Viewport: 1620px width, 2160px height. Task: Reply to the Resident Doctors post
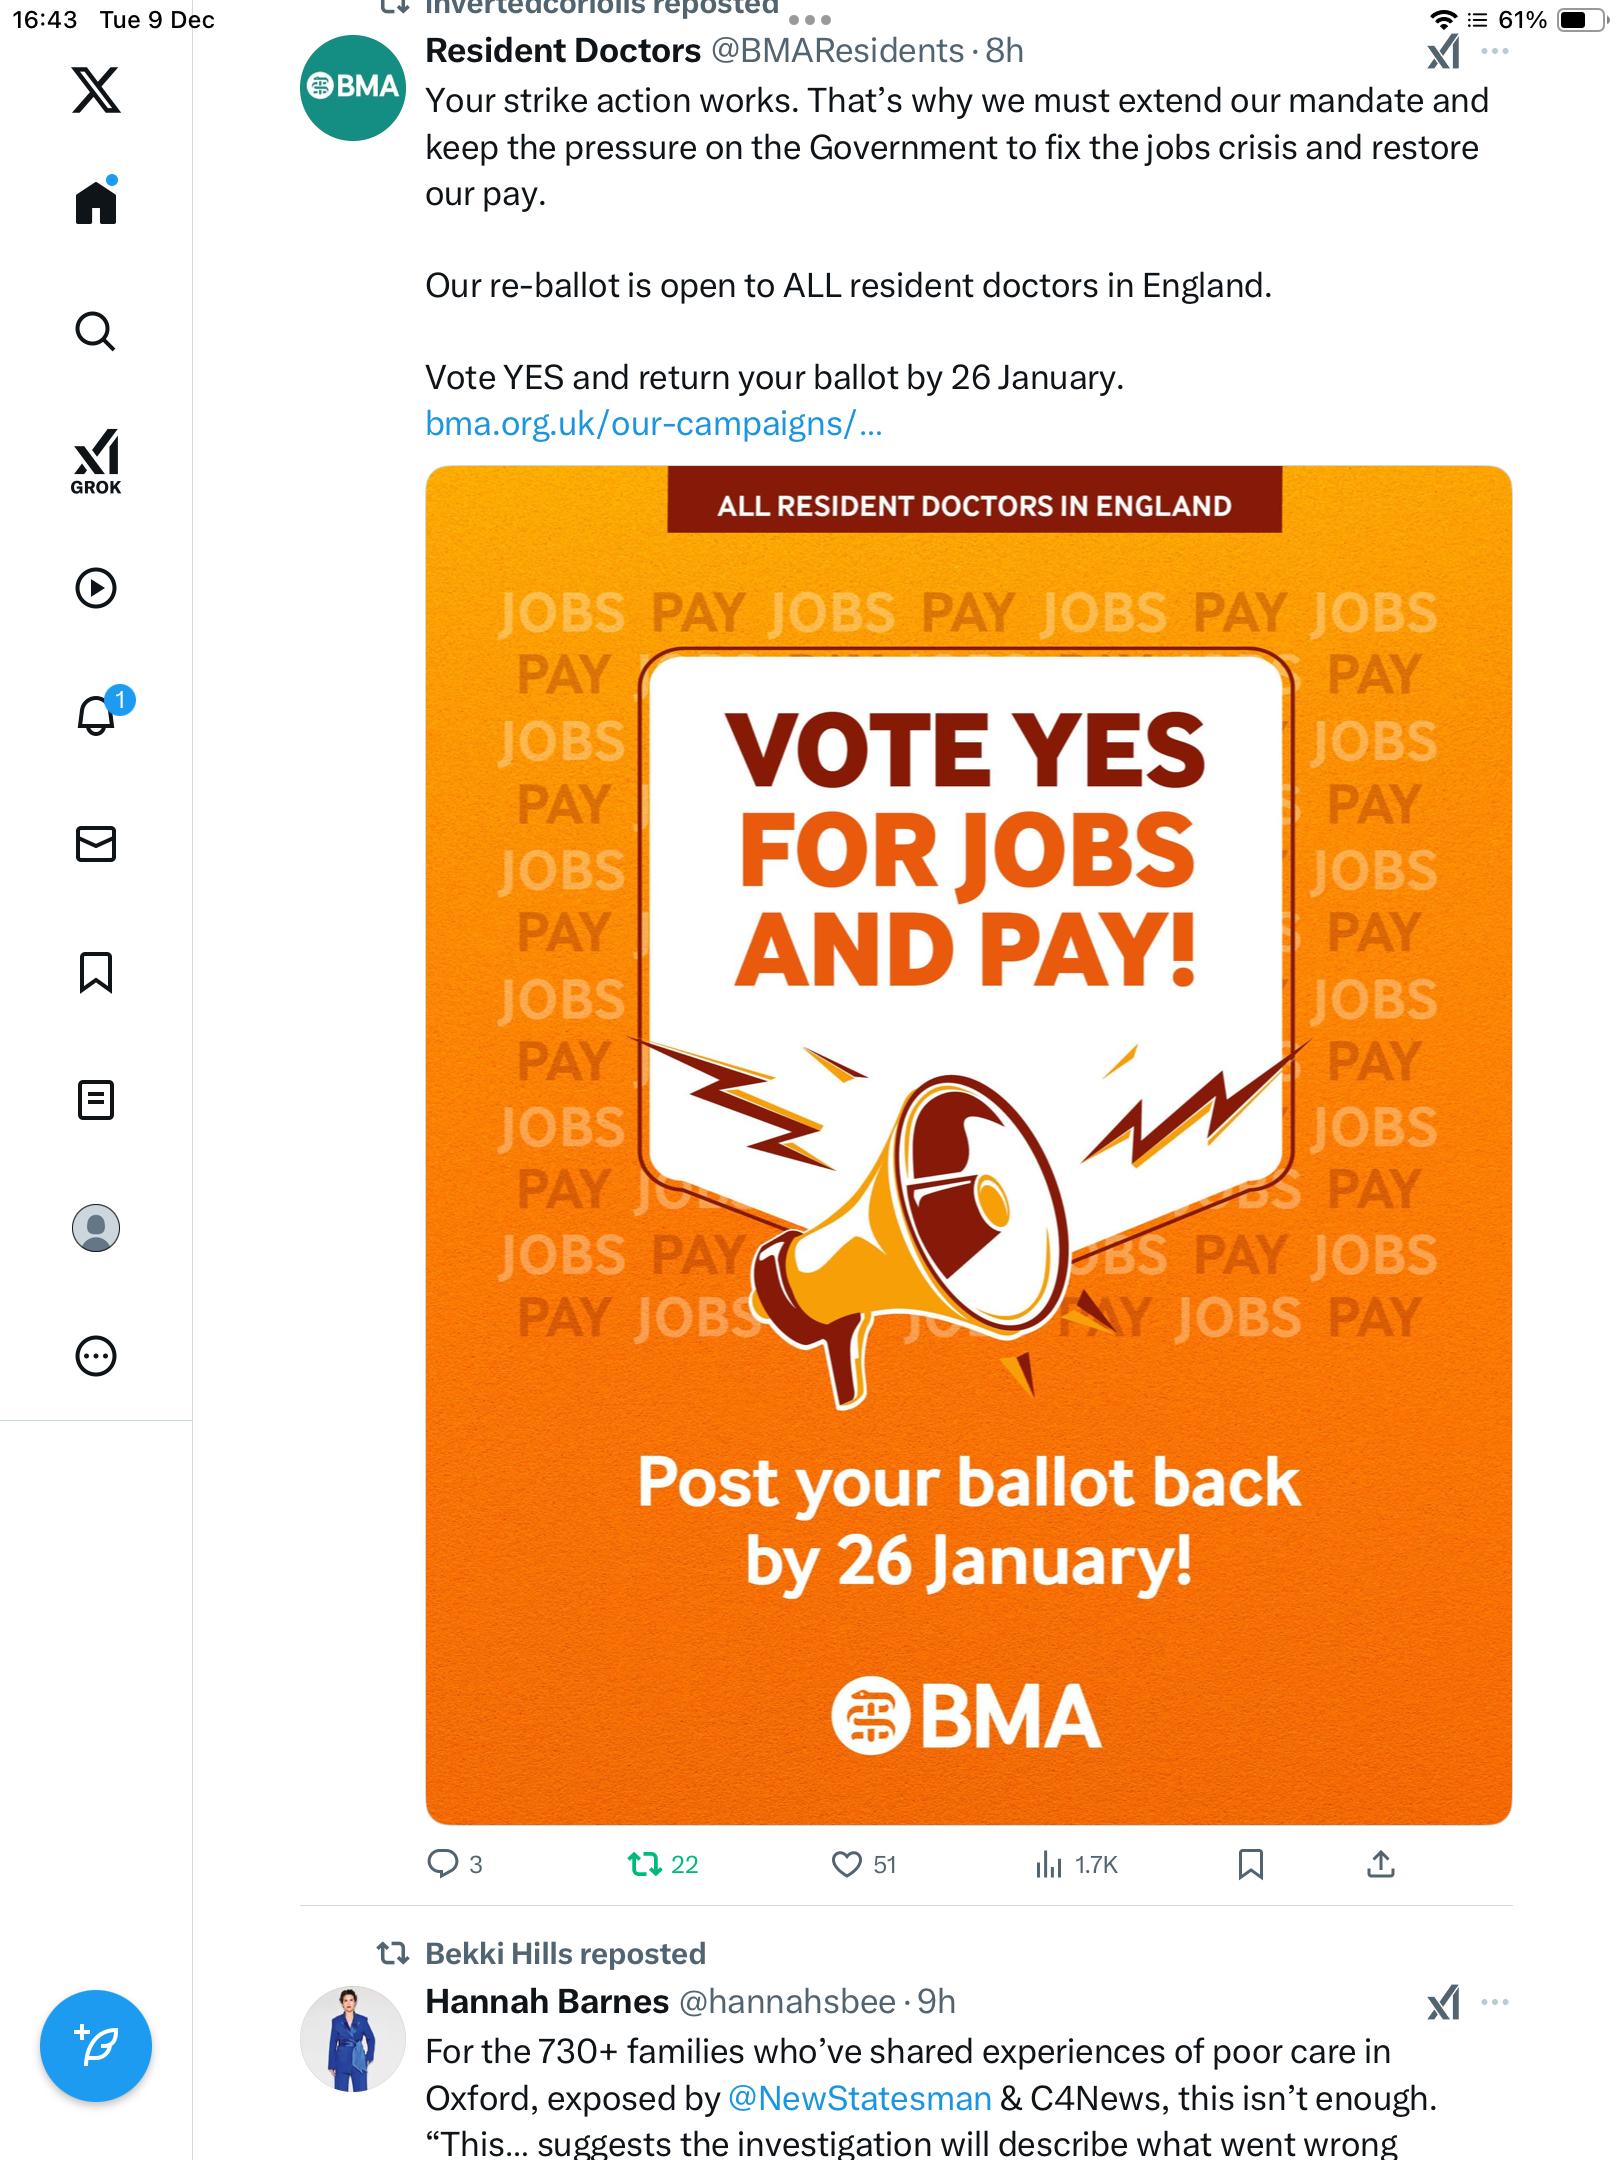pos(442,1864)
